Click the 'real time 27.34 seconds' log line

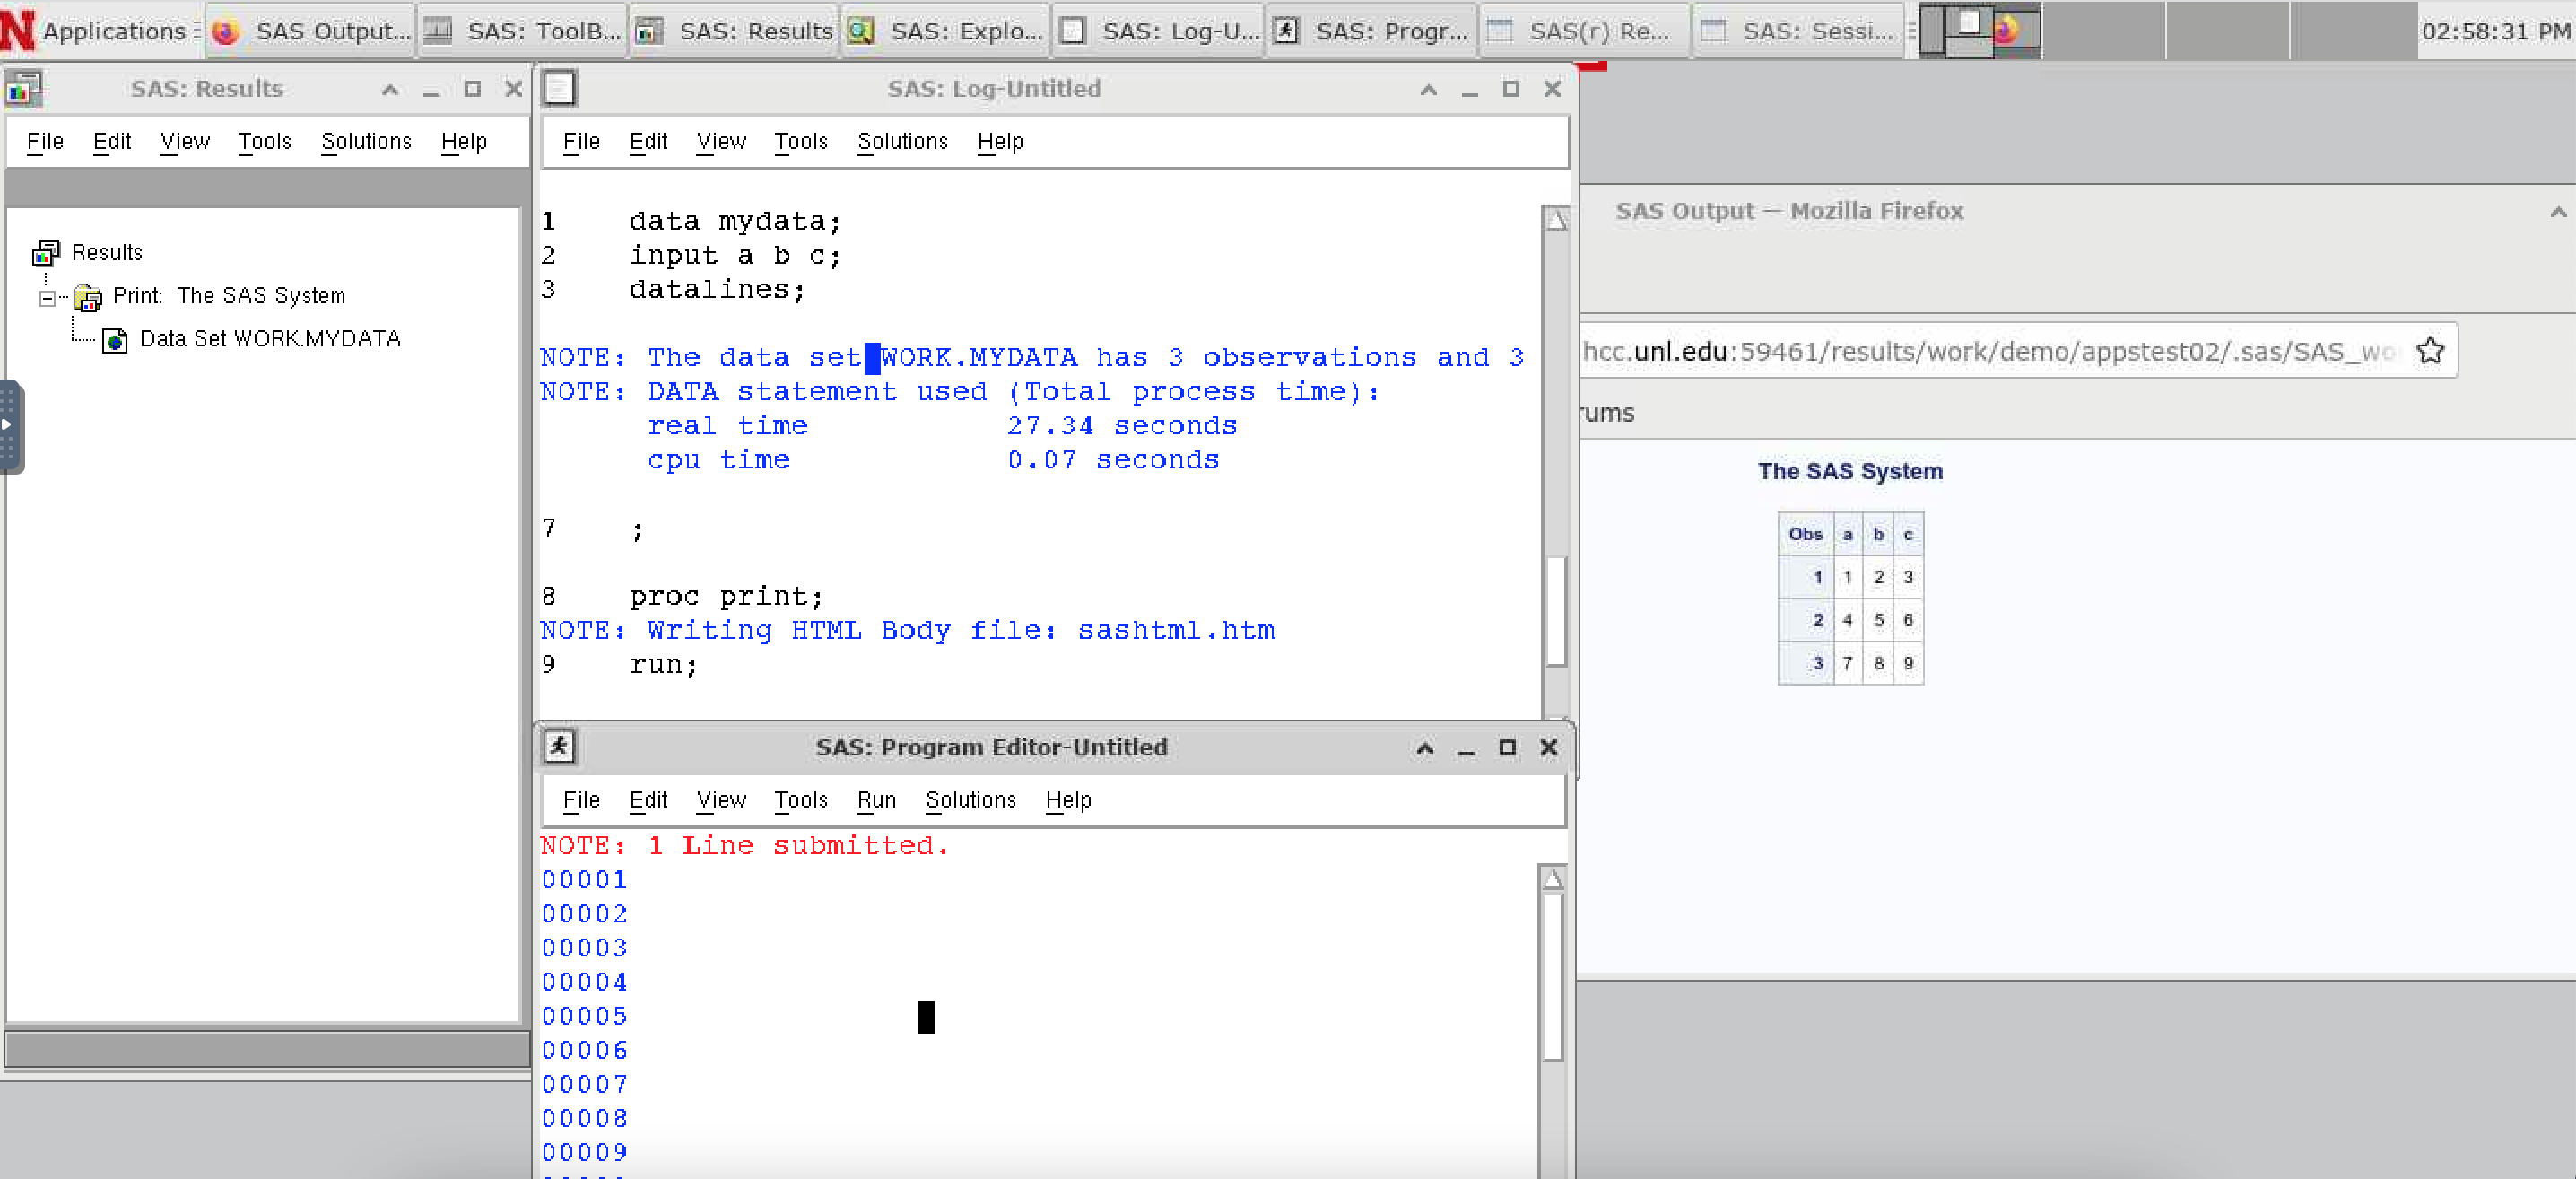click(942, 426)
